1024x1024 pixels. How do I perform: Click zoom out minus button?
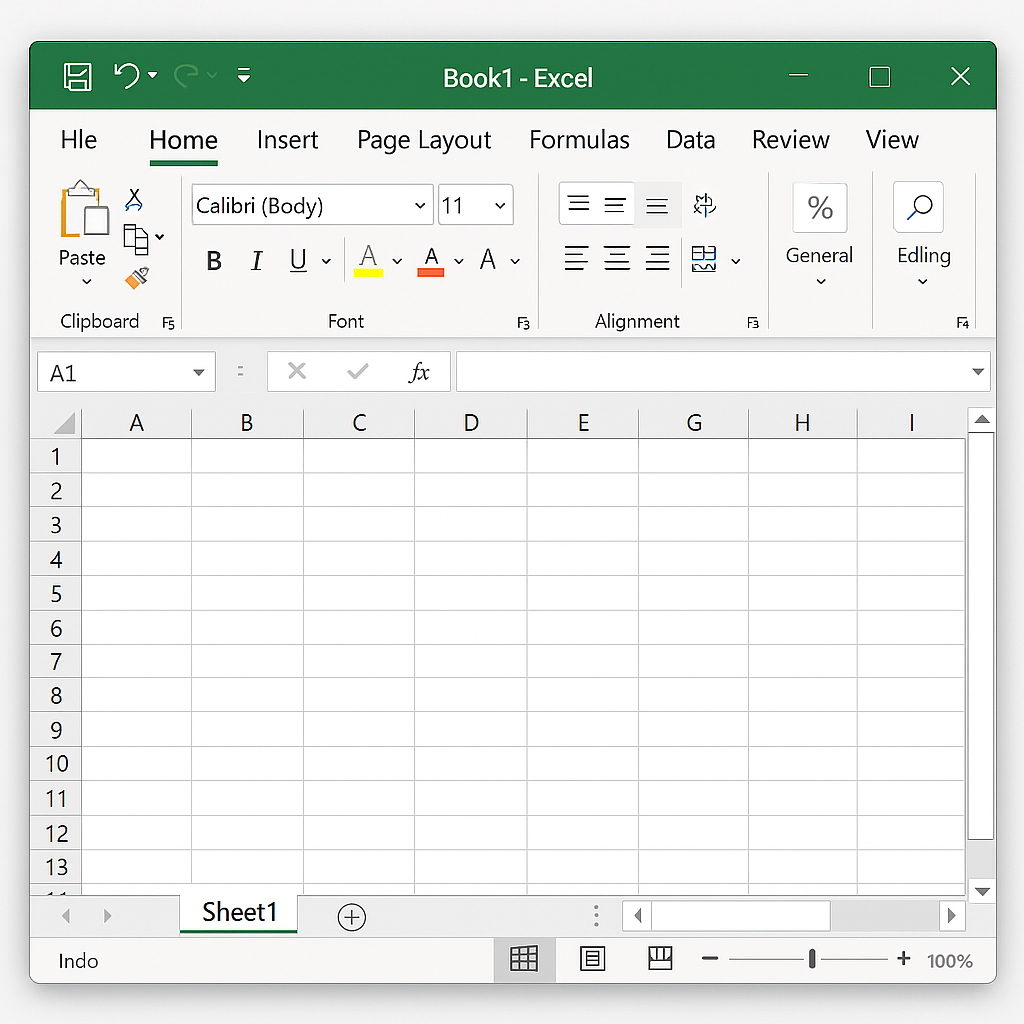point(710,959)
